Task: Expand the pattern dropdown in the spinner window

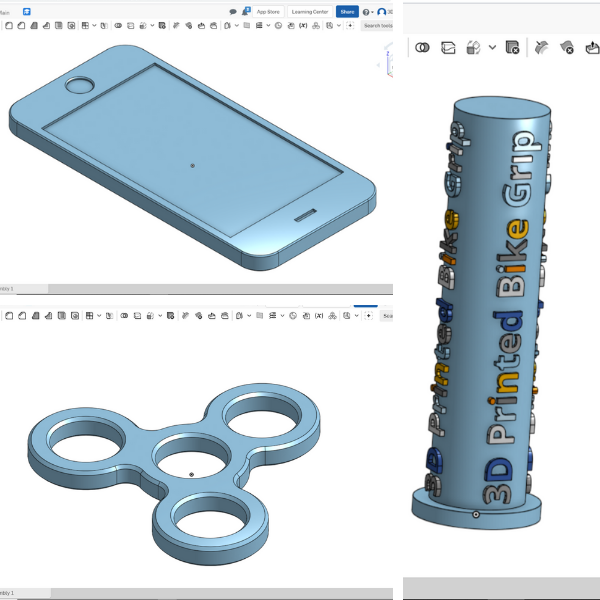Action: 99,316
